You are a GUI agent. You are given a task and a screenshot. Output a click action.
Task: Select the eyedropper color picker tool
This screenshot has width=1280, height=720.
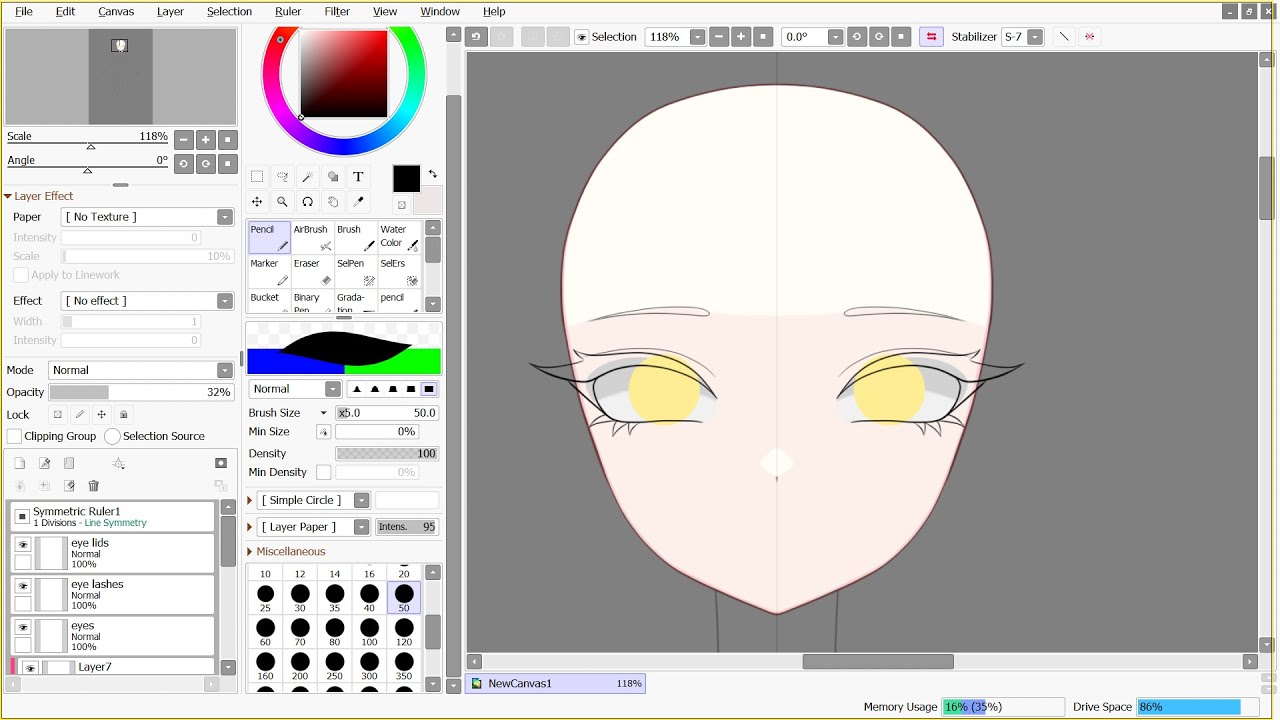pyautogui.click(x=358, y=201)
